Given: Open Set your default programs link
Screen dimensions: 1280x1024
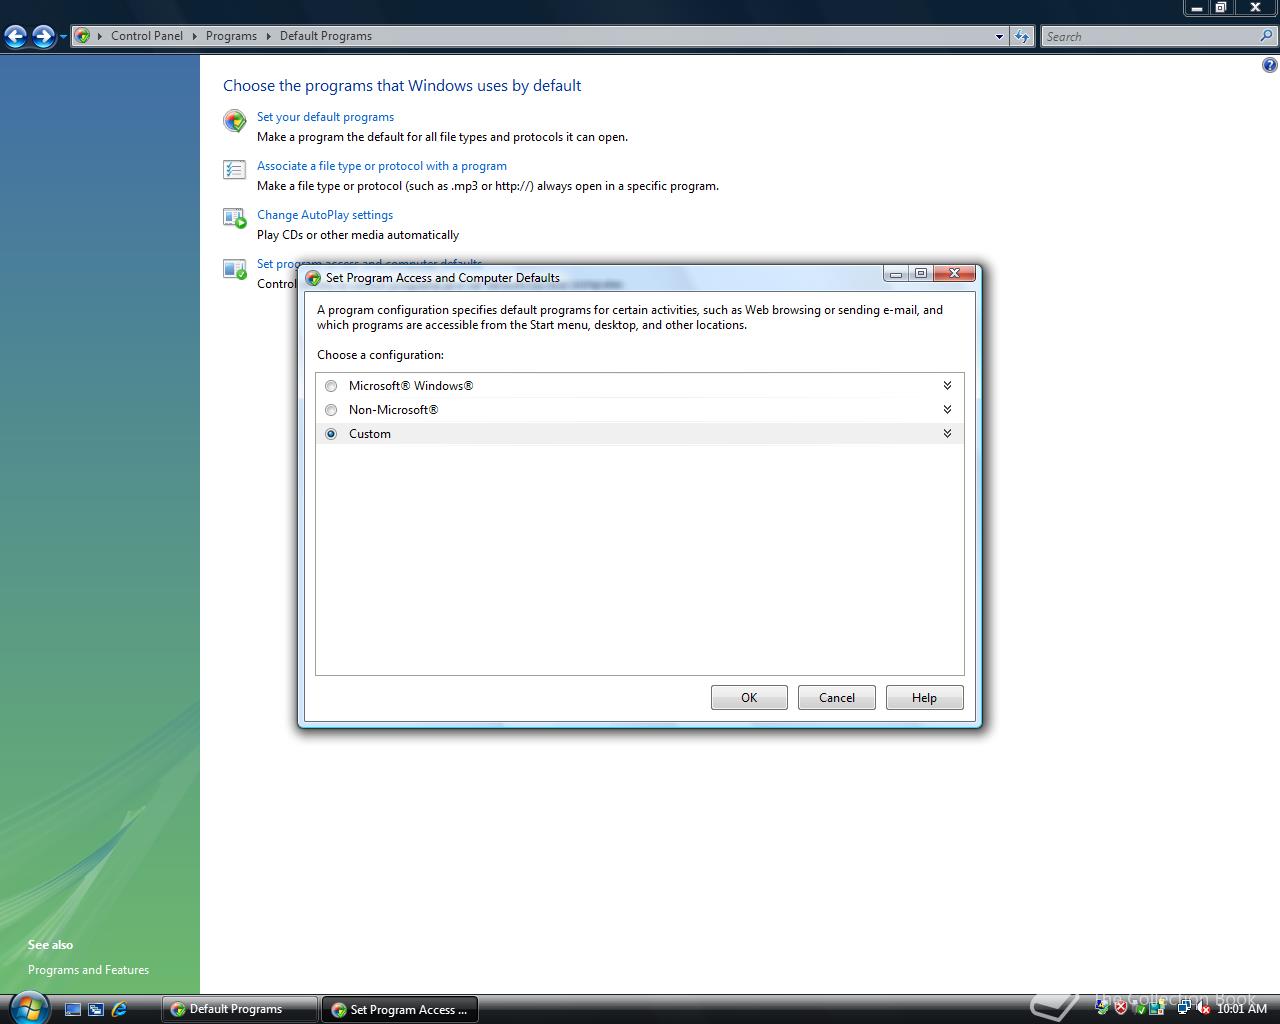Looking at the screenshot, I should coord(325,117).
